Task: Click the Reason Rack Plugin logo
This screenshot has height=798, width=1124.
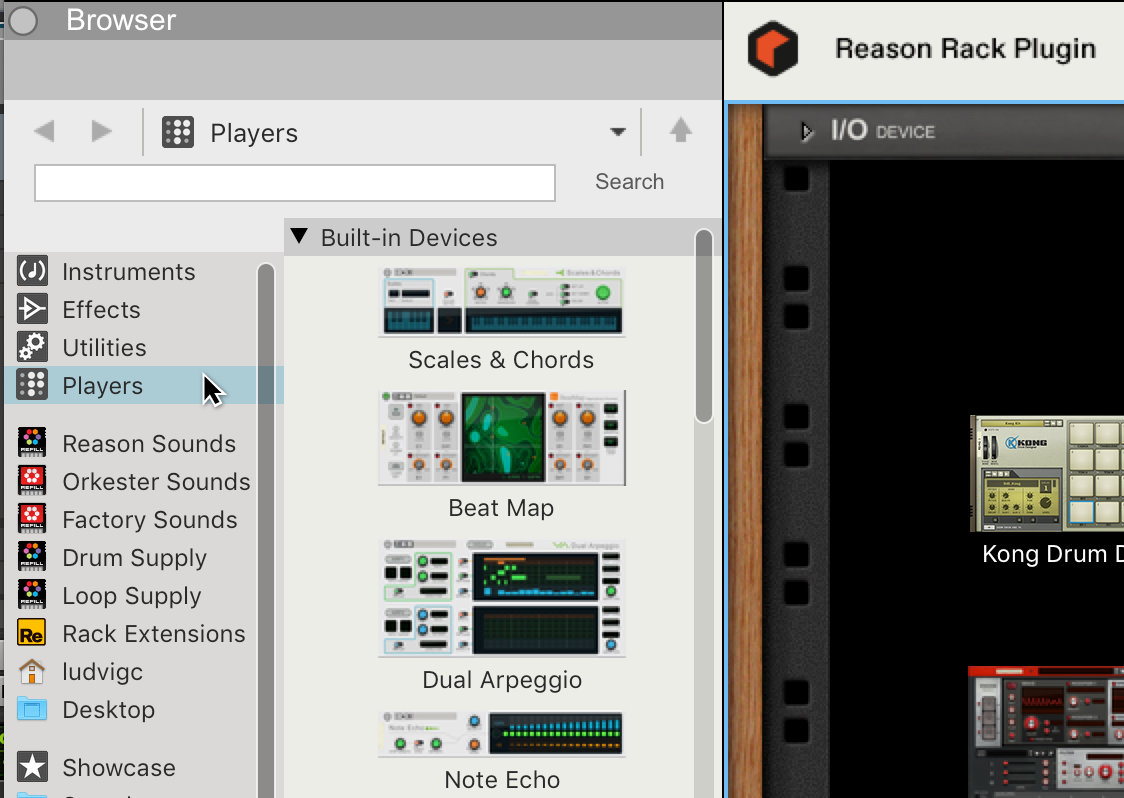Action: pyautogui.click(x=773, y=49)
